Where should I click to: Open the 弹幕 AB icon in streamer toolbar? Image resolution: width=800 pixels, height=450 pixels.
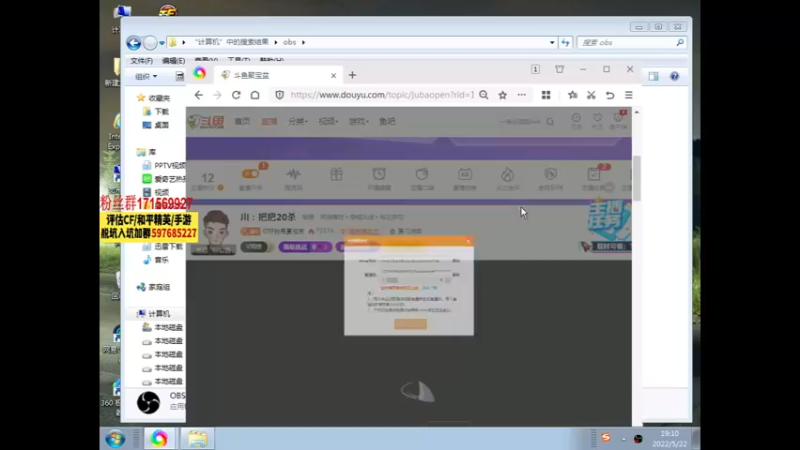tap(464, 178)
